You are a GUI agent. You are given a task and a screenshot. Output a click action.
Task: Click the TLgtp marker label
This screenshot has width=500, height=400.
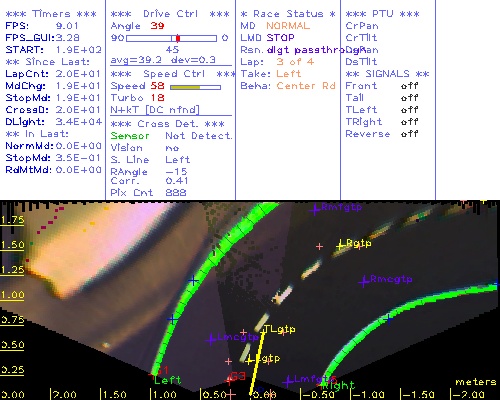(279, 329)
